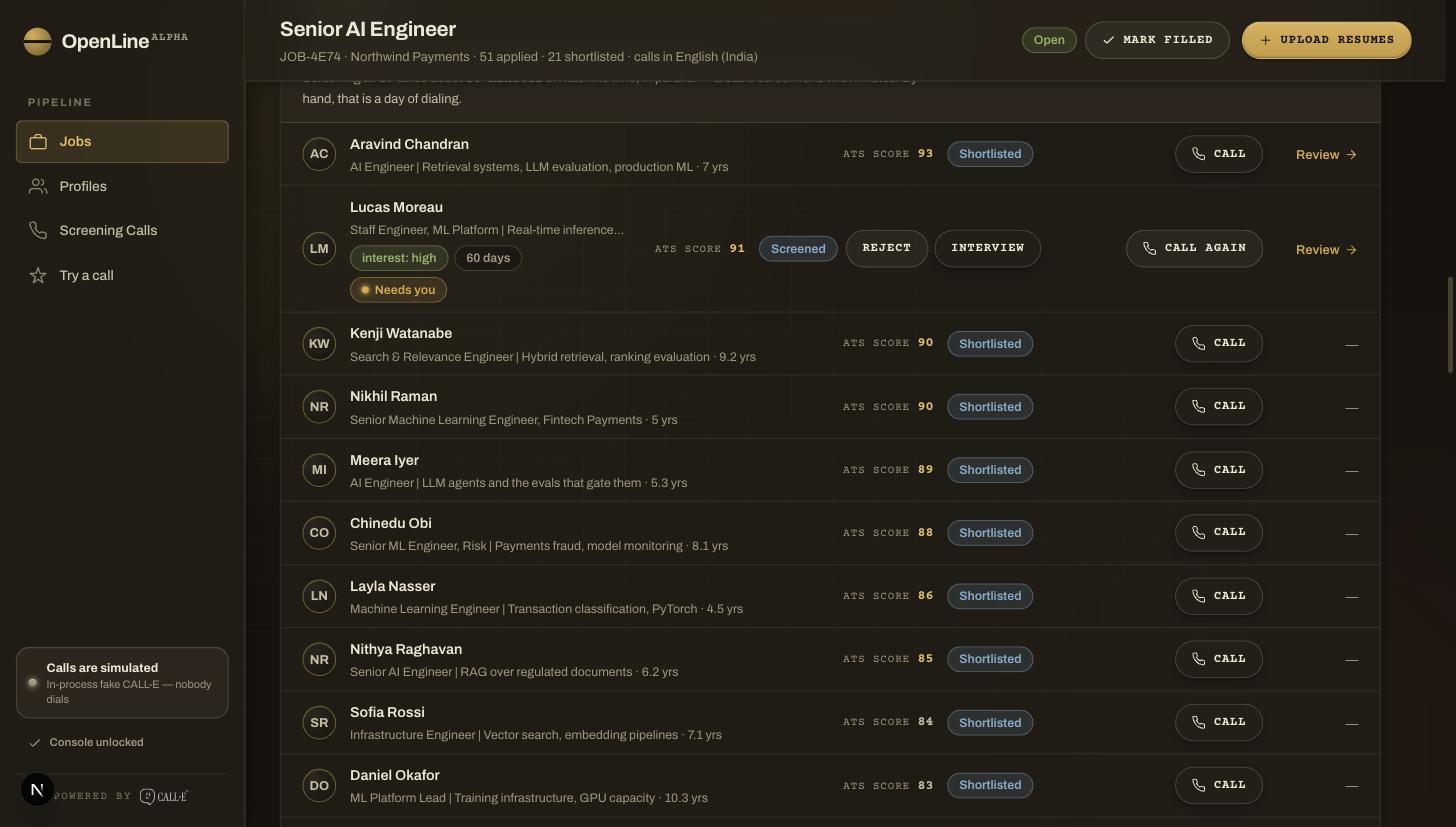Image resolution: width=1456 pixels, height=827 pixels.
Task: Call Nikhil Raman
Action: coord(1219,406)
